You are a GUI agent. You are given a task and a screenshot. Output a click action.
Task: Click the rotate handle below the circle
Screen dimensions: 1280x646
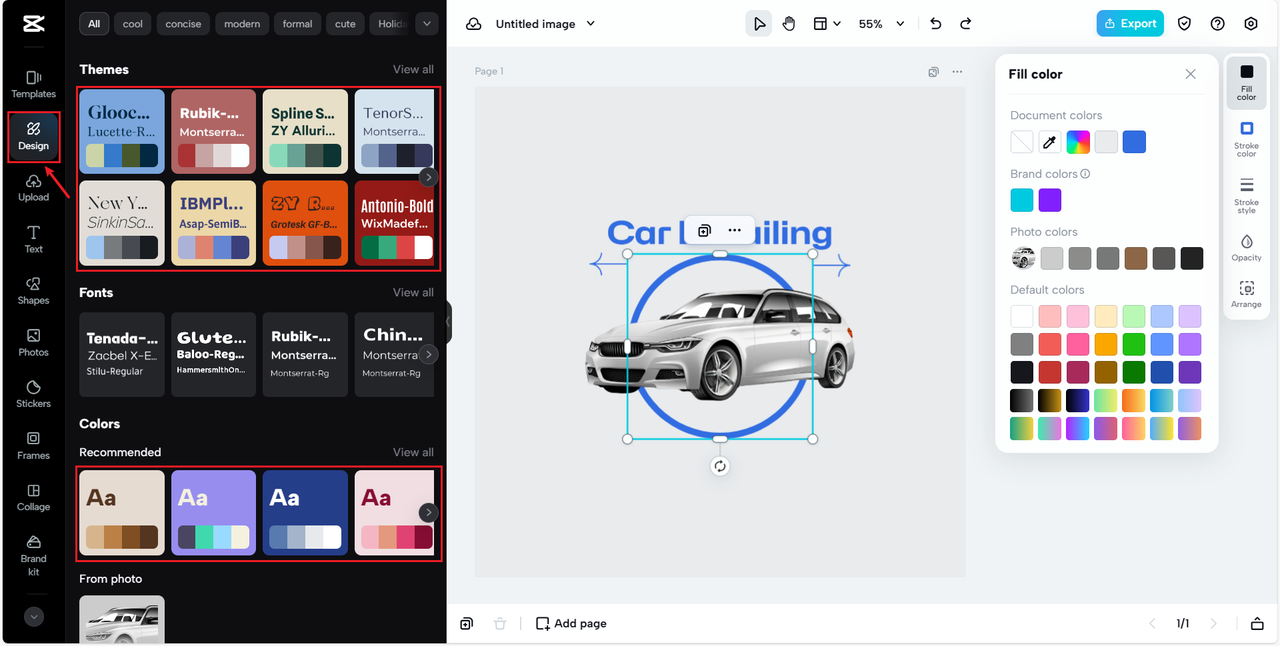tap(720, 466)
